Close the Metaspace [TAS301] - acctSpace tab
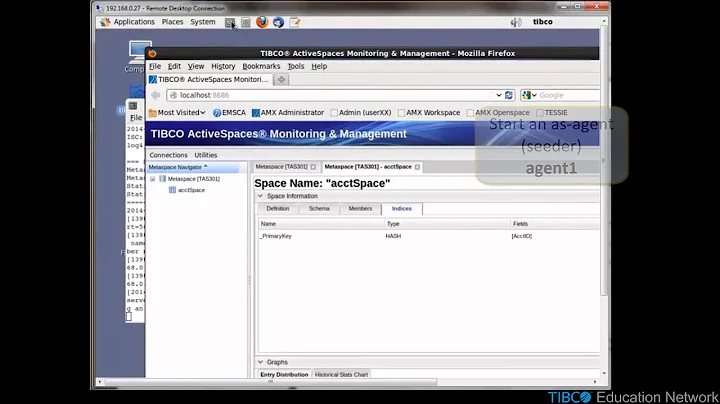The width and height of the screenshot is (720, 404). pos(417,167)
